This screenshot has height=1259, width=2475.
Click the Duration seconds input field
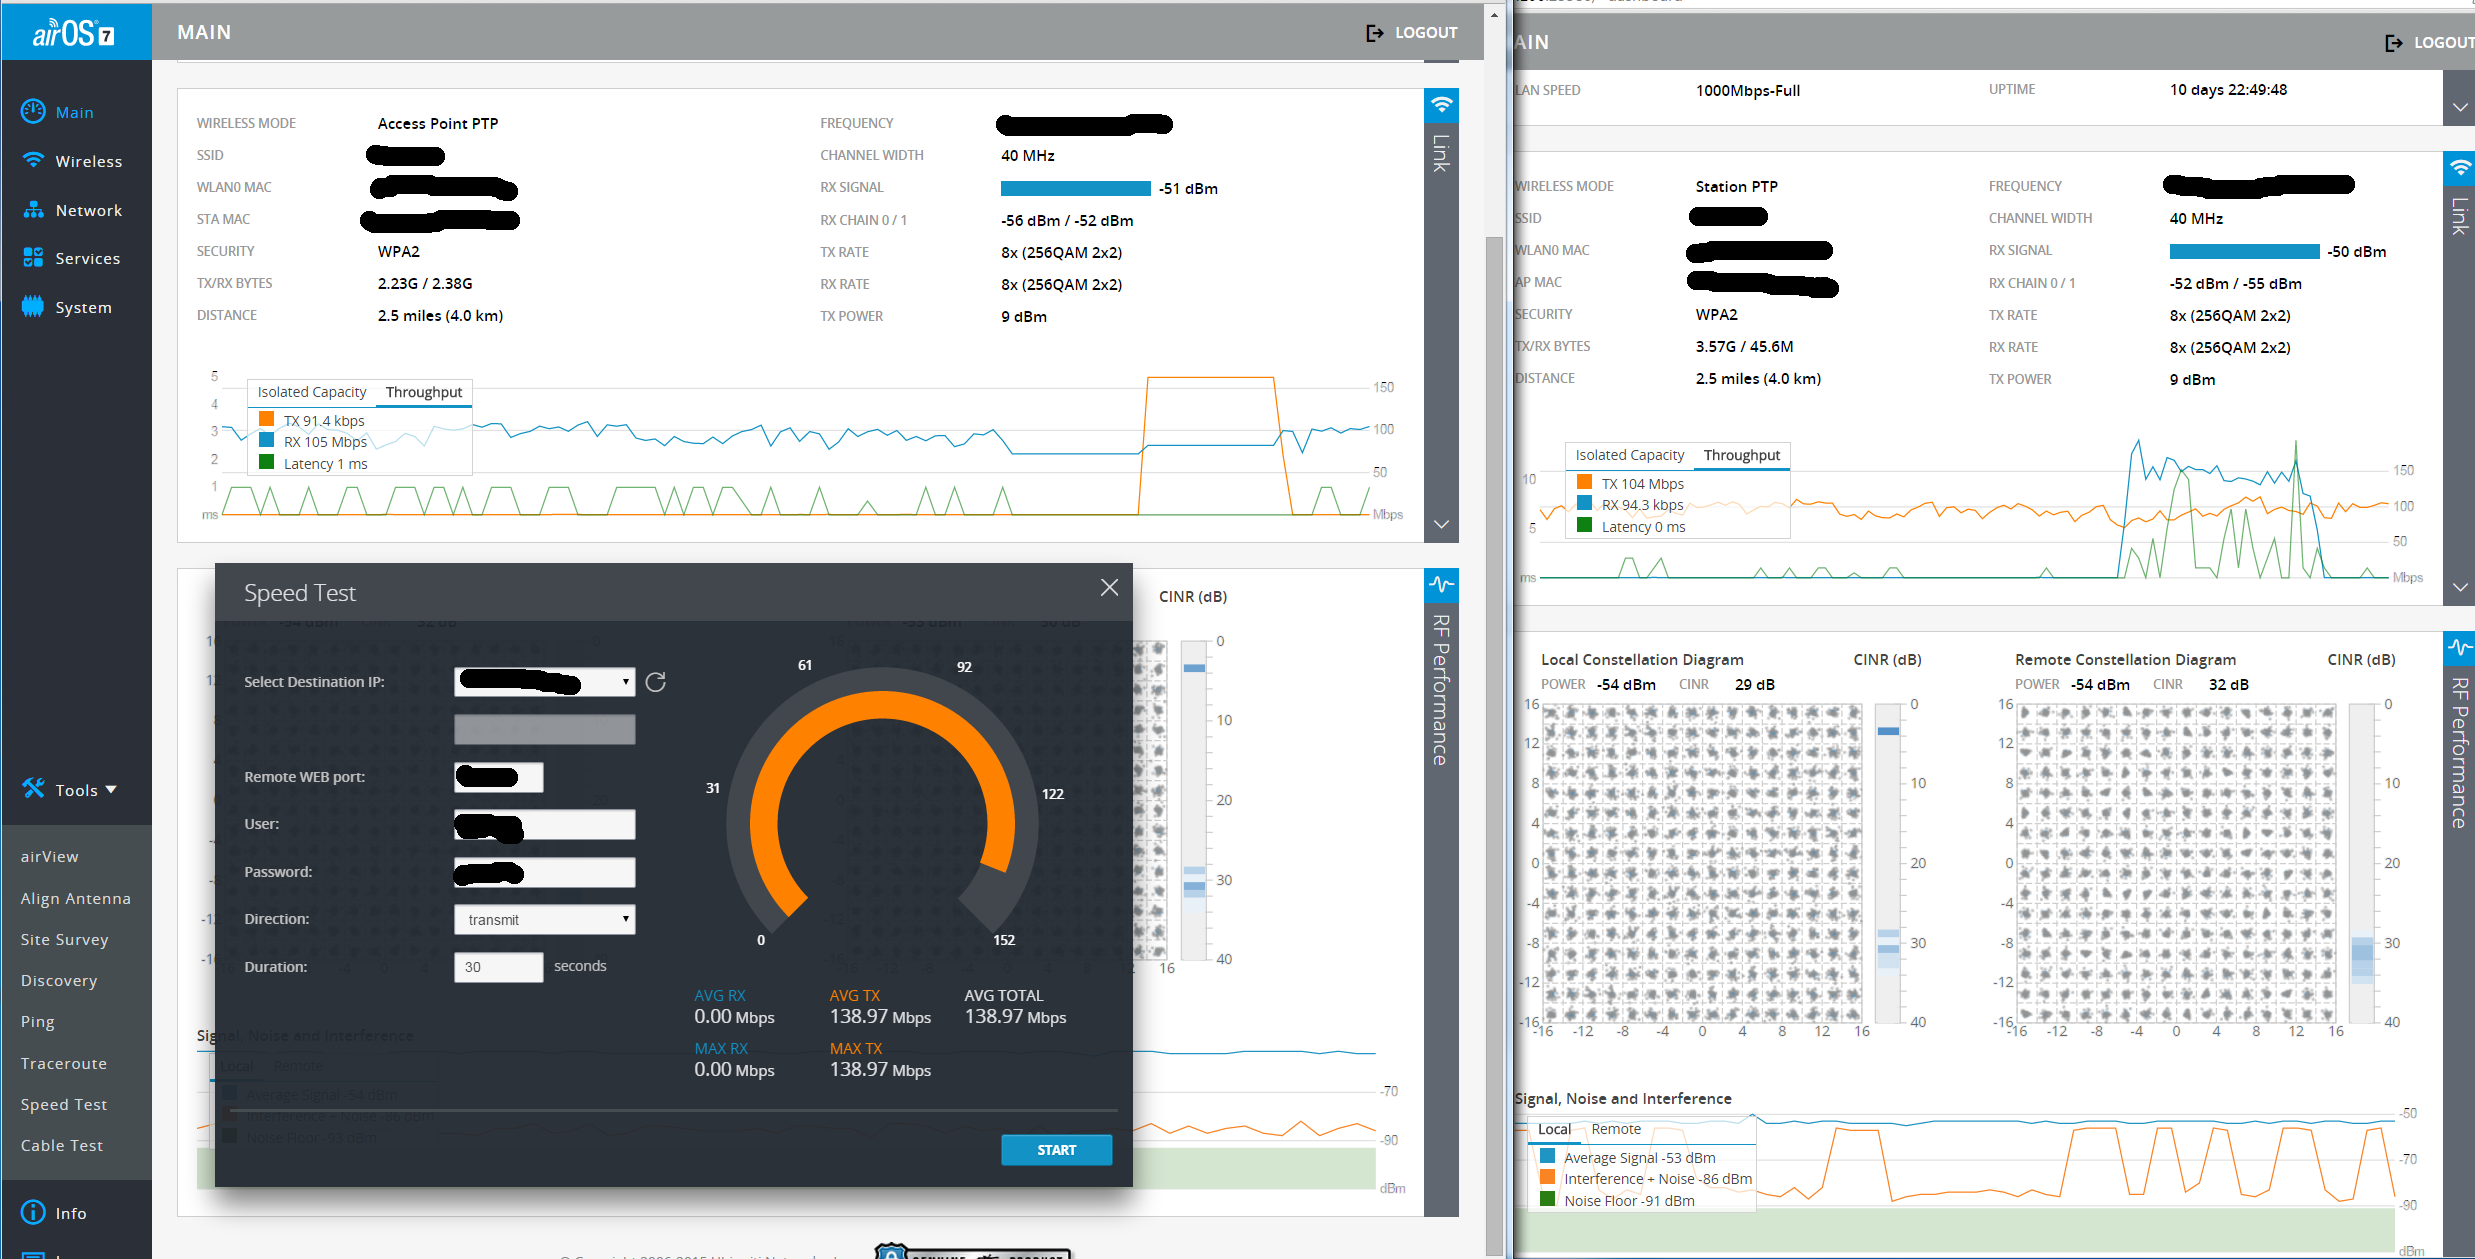click(x=498, y=967)
